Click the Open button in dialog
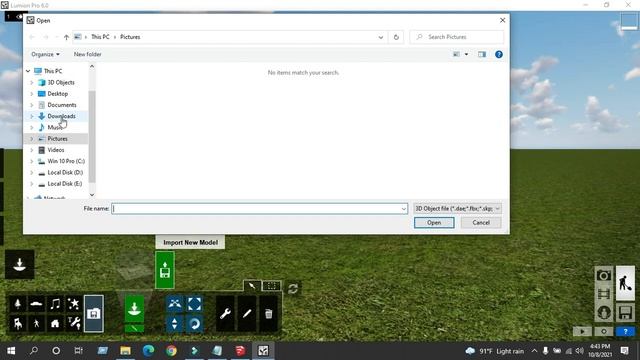 [x=434, y=222]
